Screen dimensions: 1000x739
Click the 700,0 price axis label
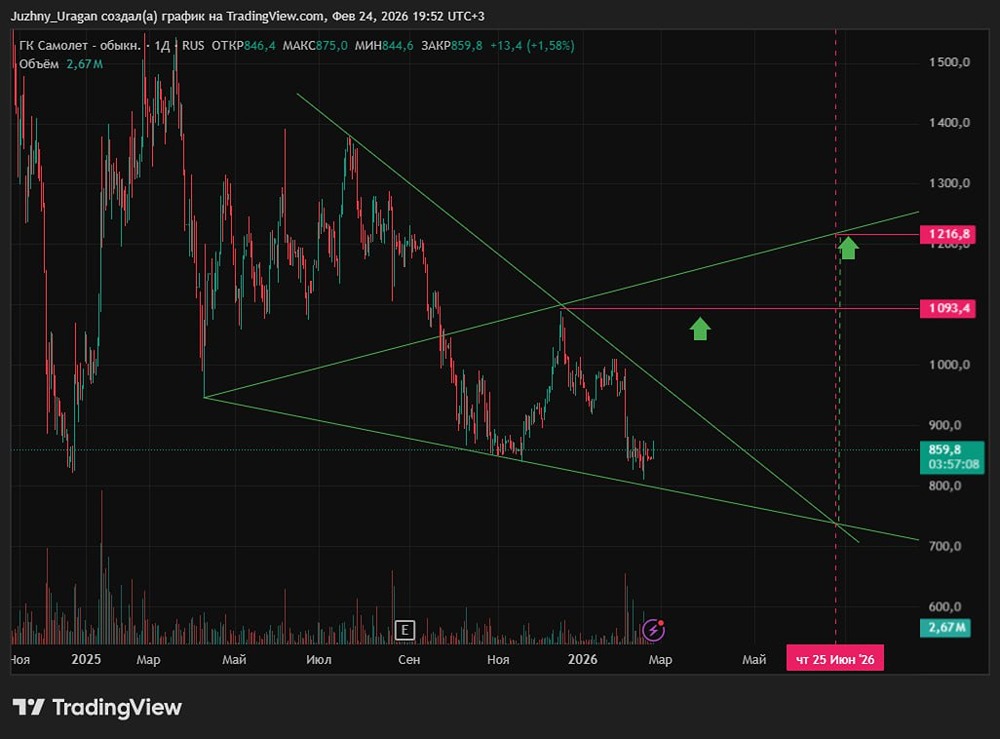[x=945, y=546]
